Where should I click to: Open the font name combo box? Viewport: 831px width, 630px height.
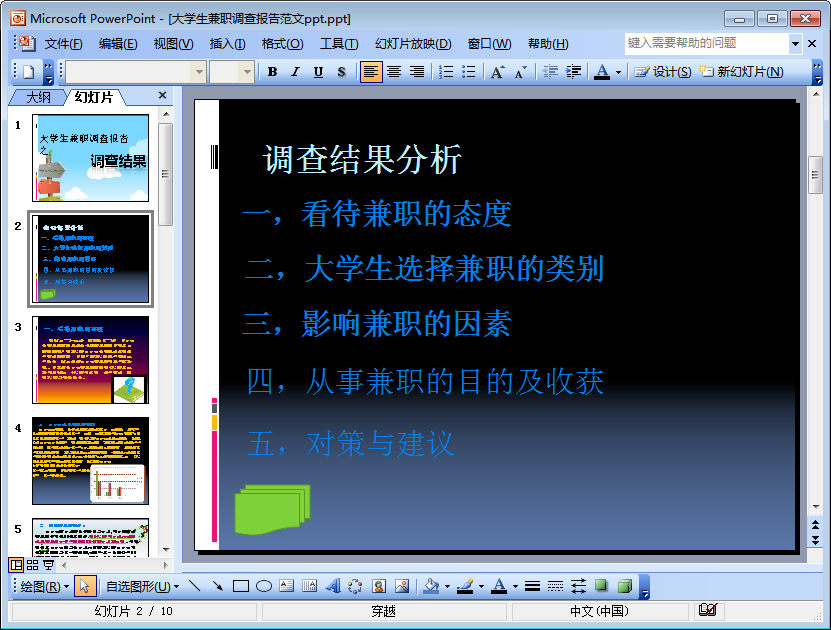point(135,72)
